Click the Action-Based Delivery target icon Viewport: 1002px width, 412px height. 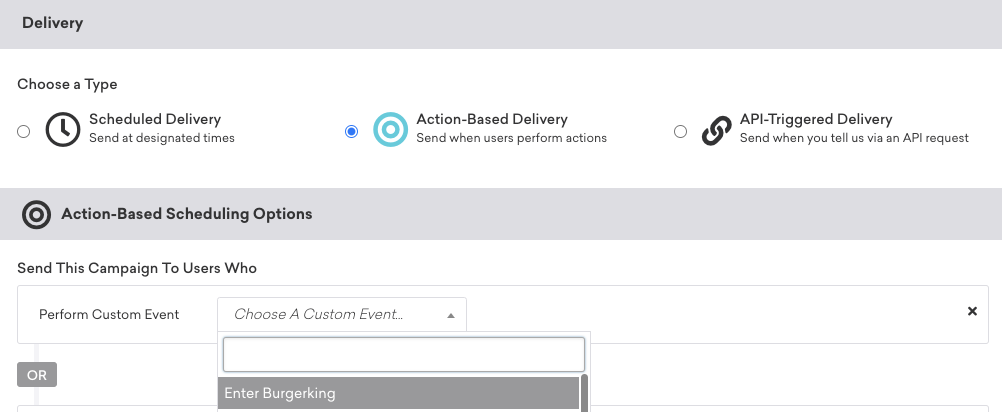[390, 129]
